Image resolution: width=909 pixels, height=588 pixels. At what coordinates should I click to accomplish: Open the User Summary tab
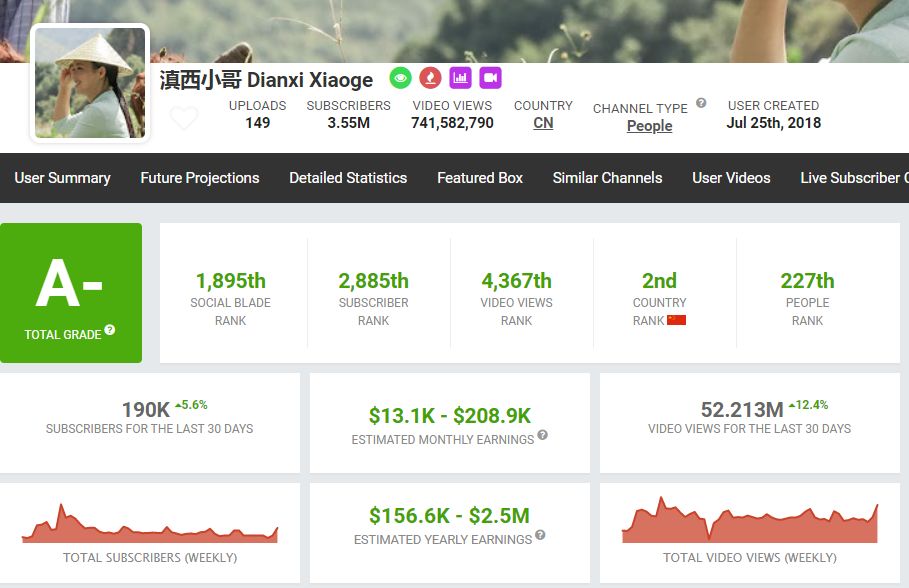coord(63,178)
